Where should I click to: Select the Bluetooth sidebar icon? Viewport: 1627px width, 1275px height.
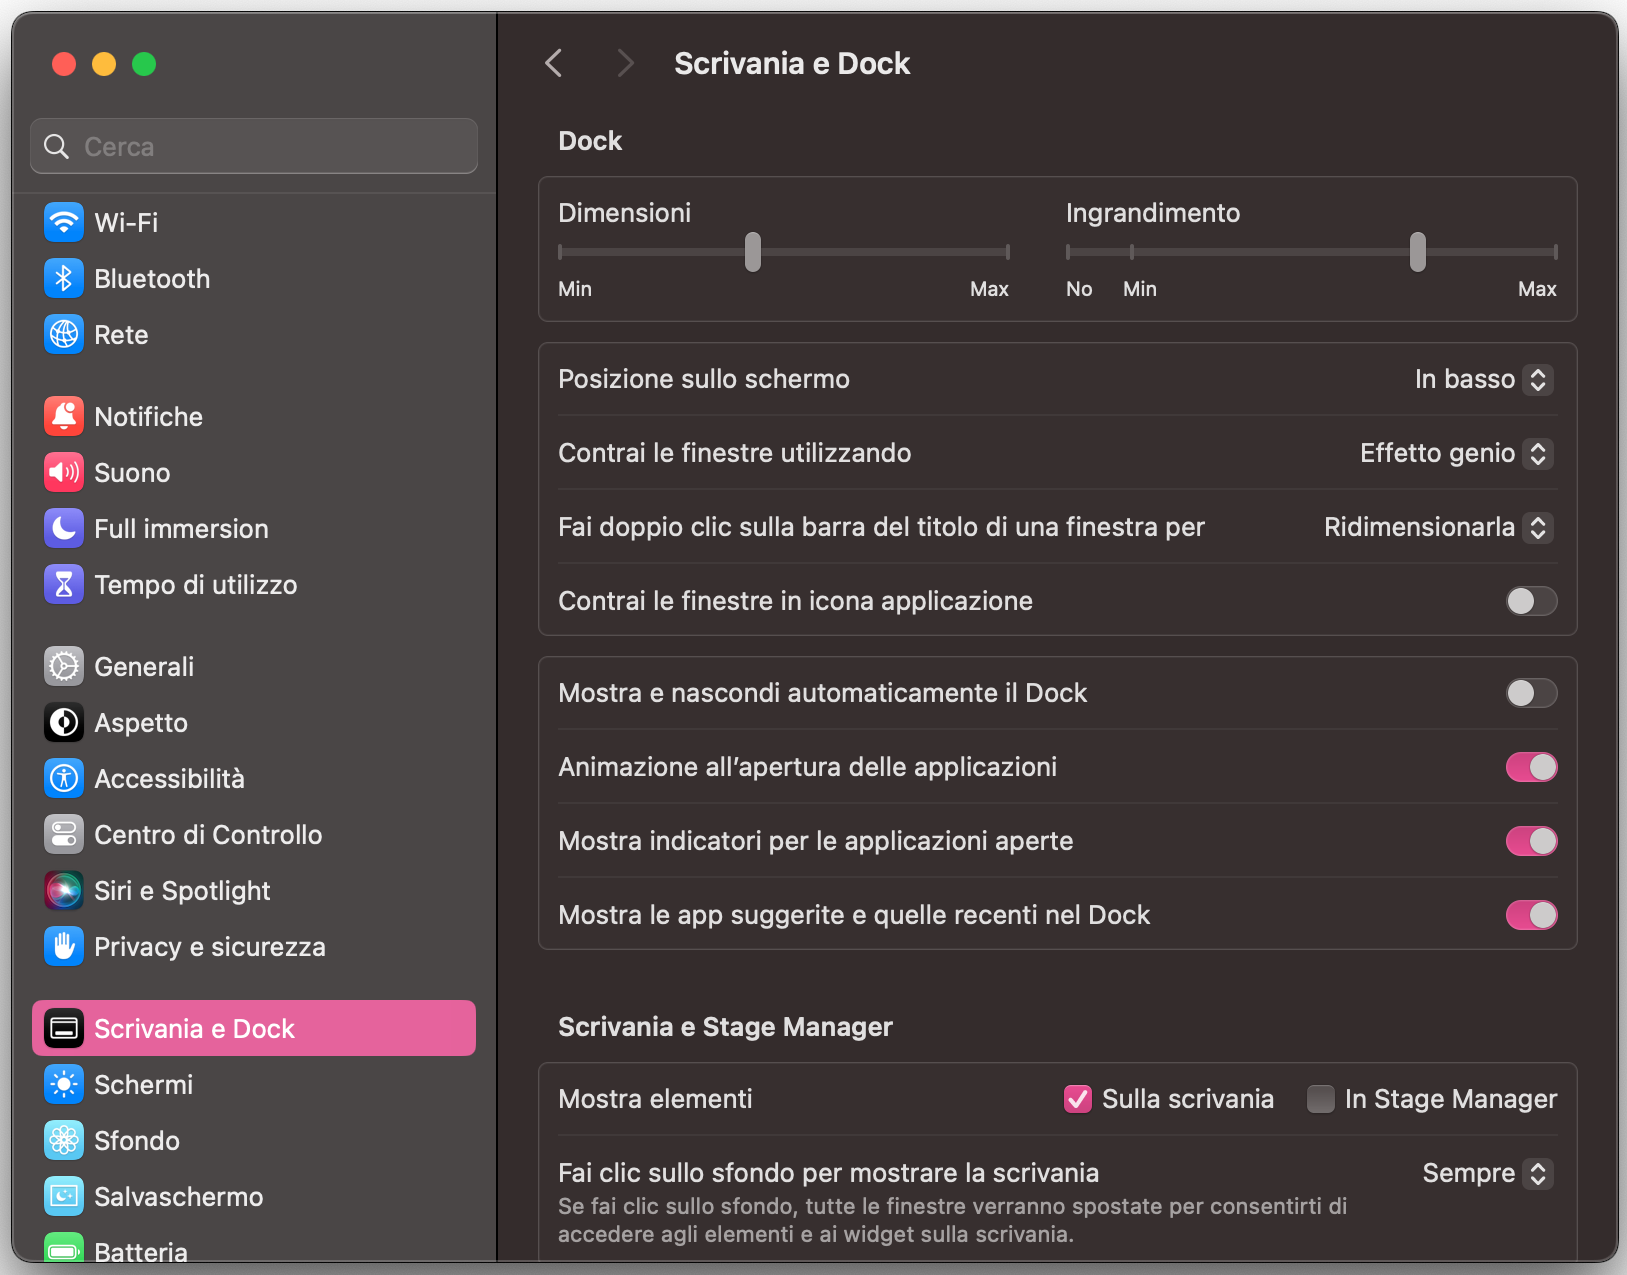tap(152, 278)
